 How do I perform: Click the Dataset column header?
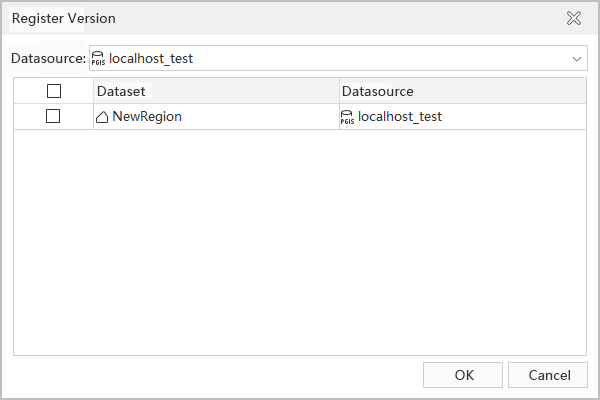(216, 91)
